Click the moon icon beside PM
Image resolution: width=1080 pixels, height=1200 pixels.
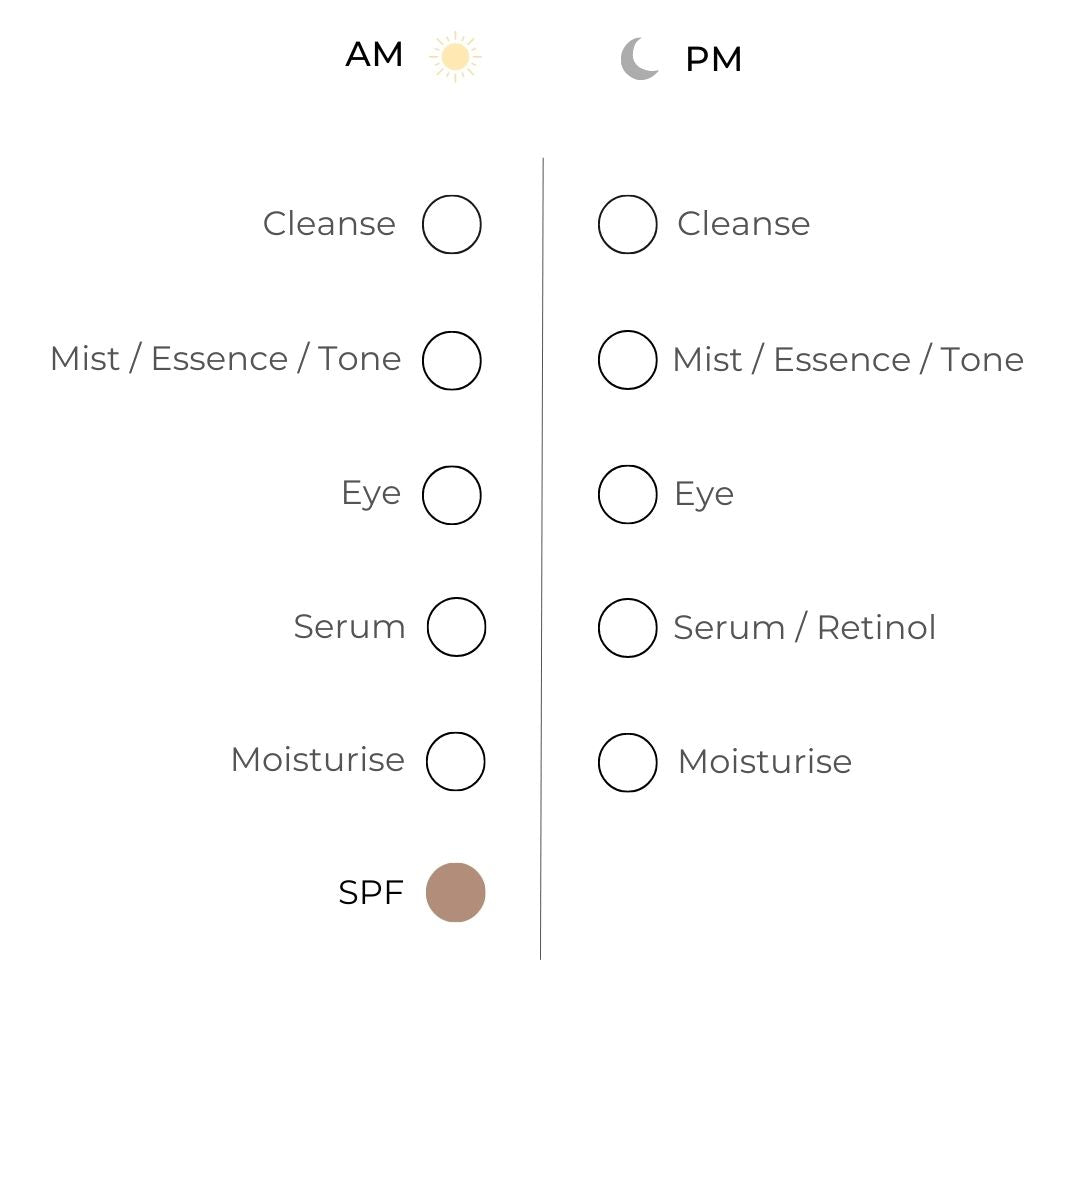tap(640, 59)
